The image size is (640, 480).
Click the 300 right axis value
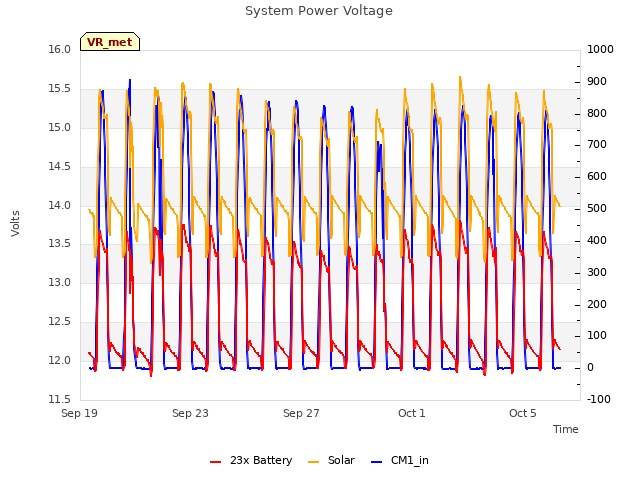[597, 272]
